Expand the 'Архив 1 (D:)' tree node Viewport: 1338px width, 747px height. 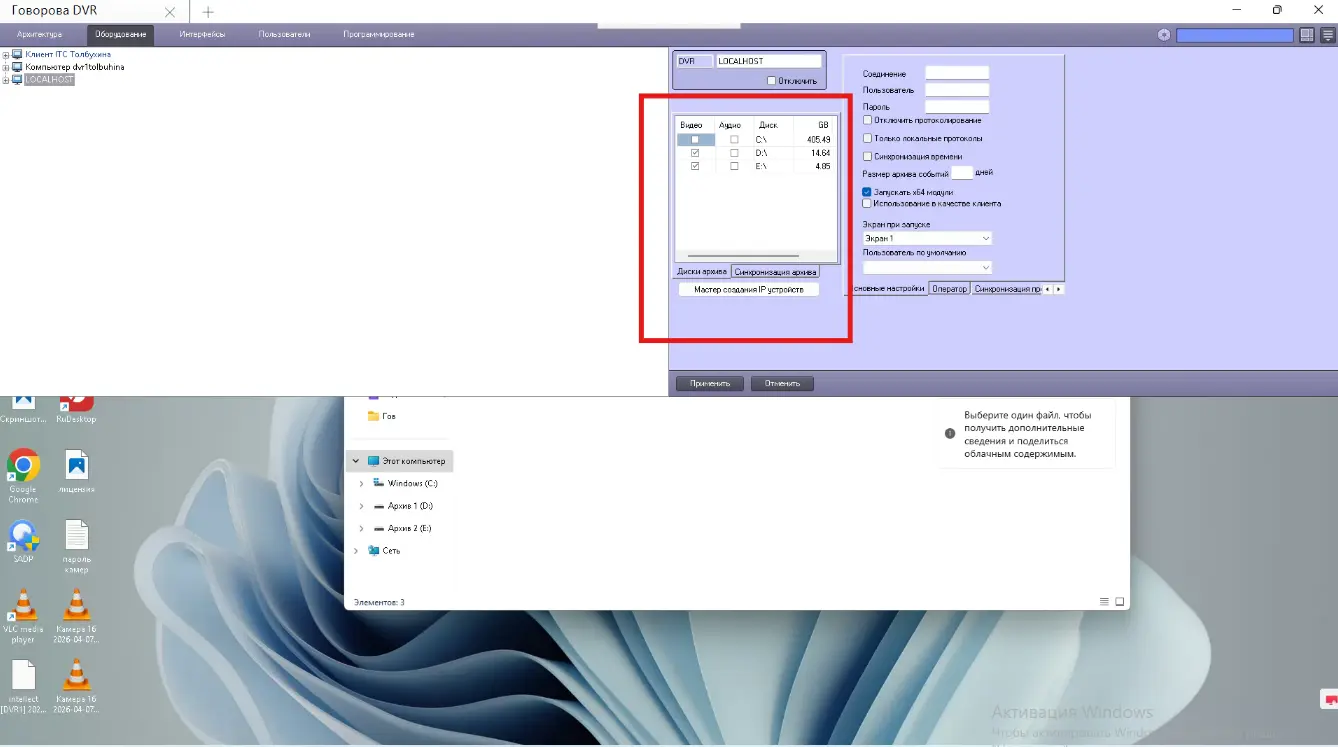[x=361, y=506]
